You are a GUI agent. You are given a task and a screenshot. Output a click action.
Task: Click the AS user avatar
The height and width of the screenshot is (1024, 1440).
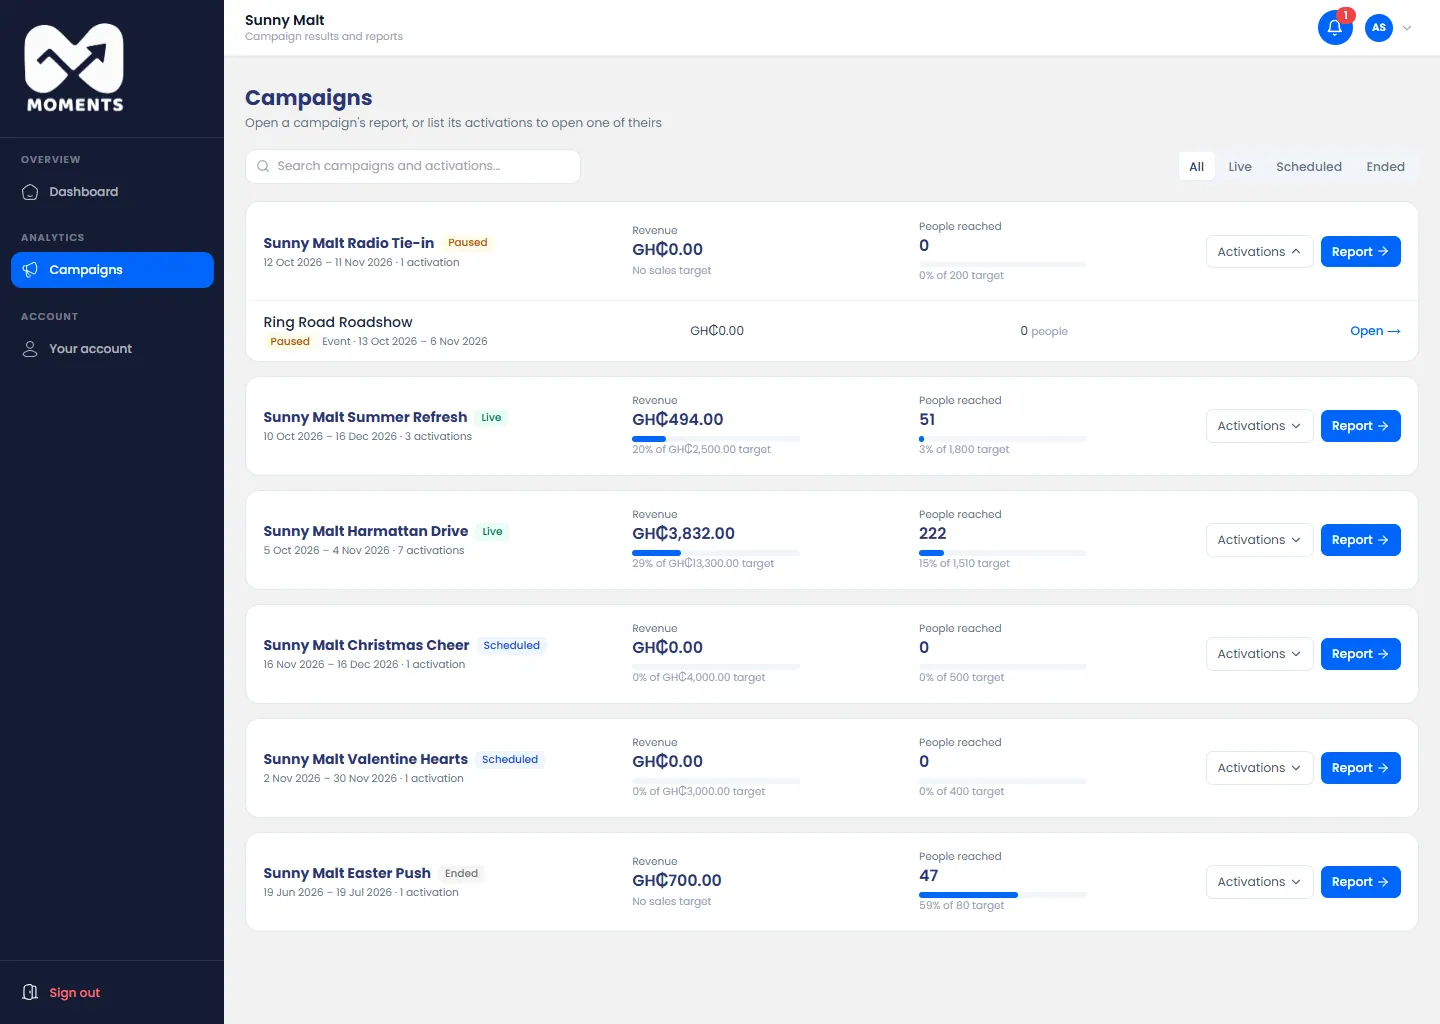1379,28
